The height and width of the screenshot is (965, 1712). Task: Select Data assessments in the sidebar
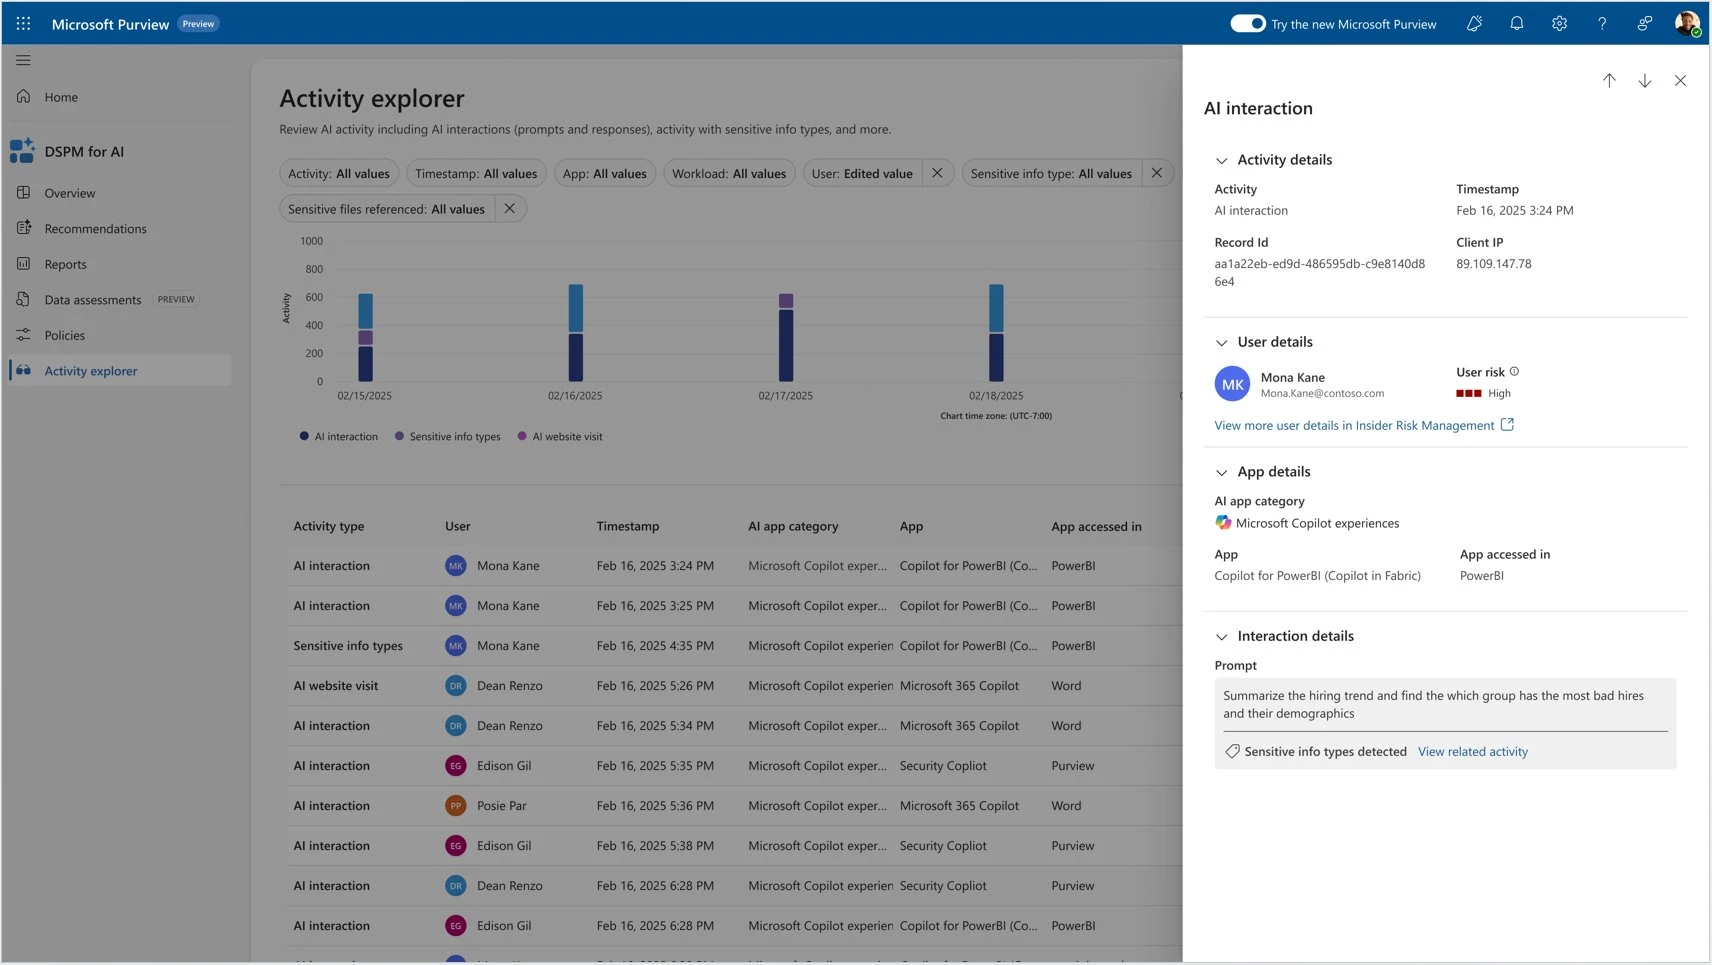click(92, 299)
